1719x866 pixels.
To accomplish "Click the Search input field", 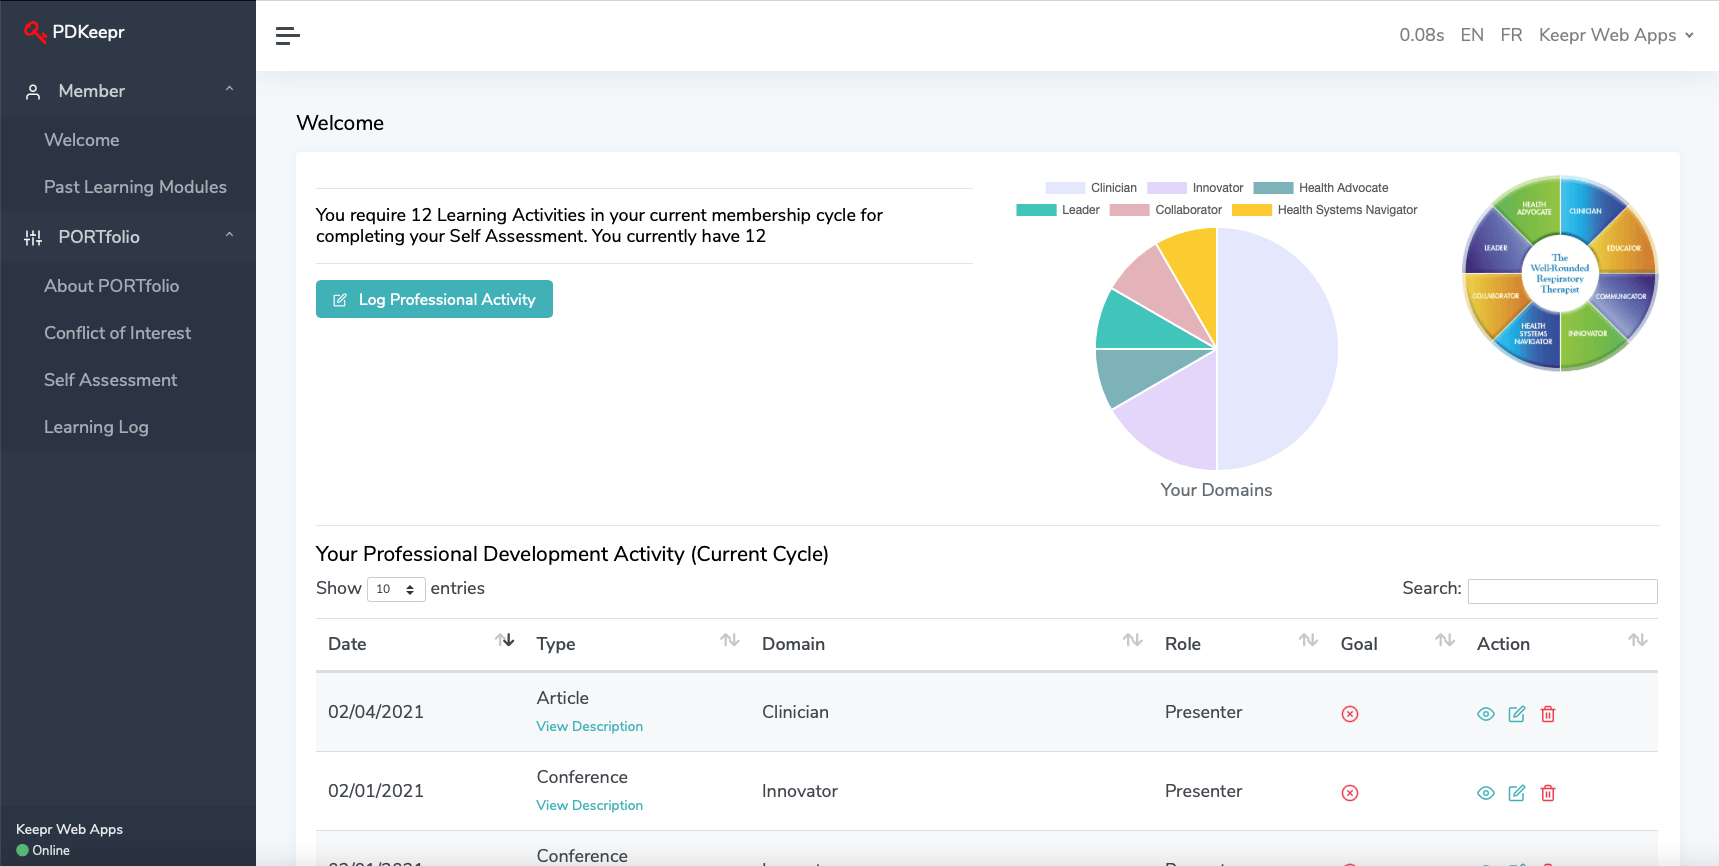I will point(1562,591).
